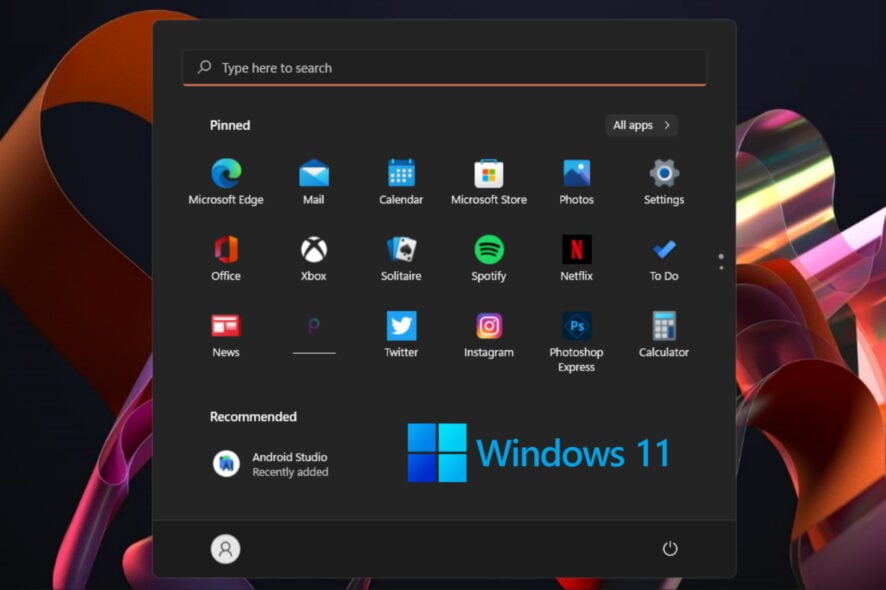The image size is (886, 590).
Task: Expand the All apps list
Action: pyautogui.click(x=641, y=125)
